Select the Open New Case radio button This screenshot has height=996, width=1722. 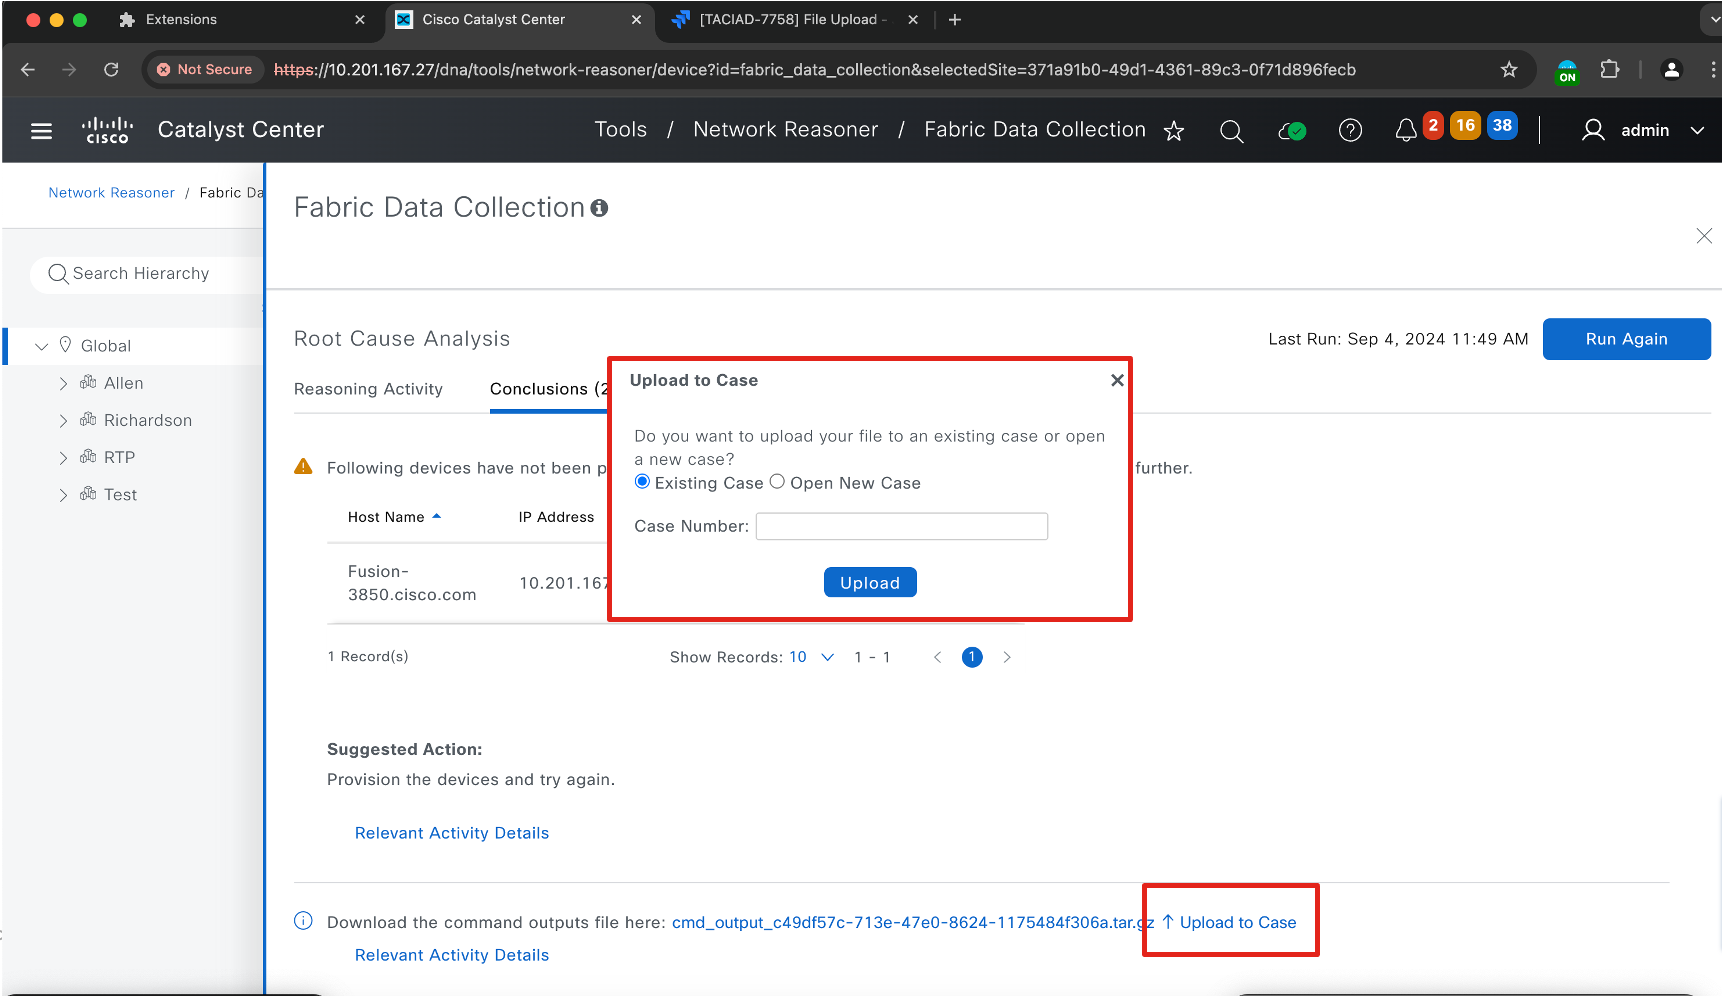tap(777, 482)
